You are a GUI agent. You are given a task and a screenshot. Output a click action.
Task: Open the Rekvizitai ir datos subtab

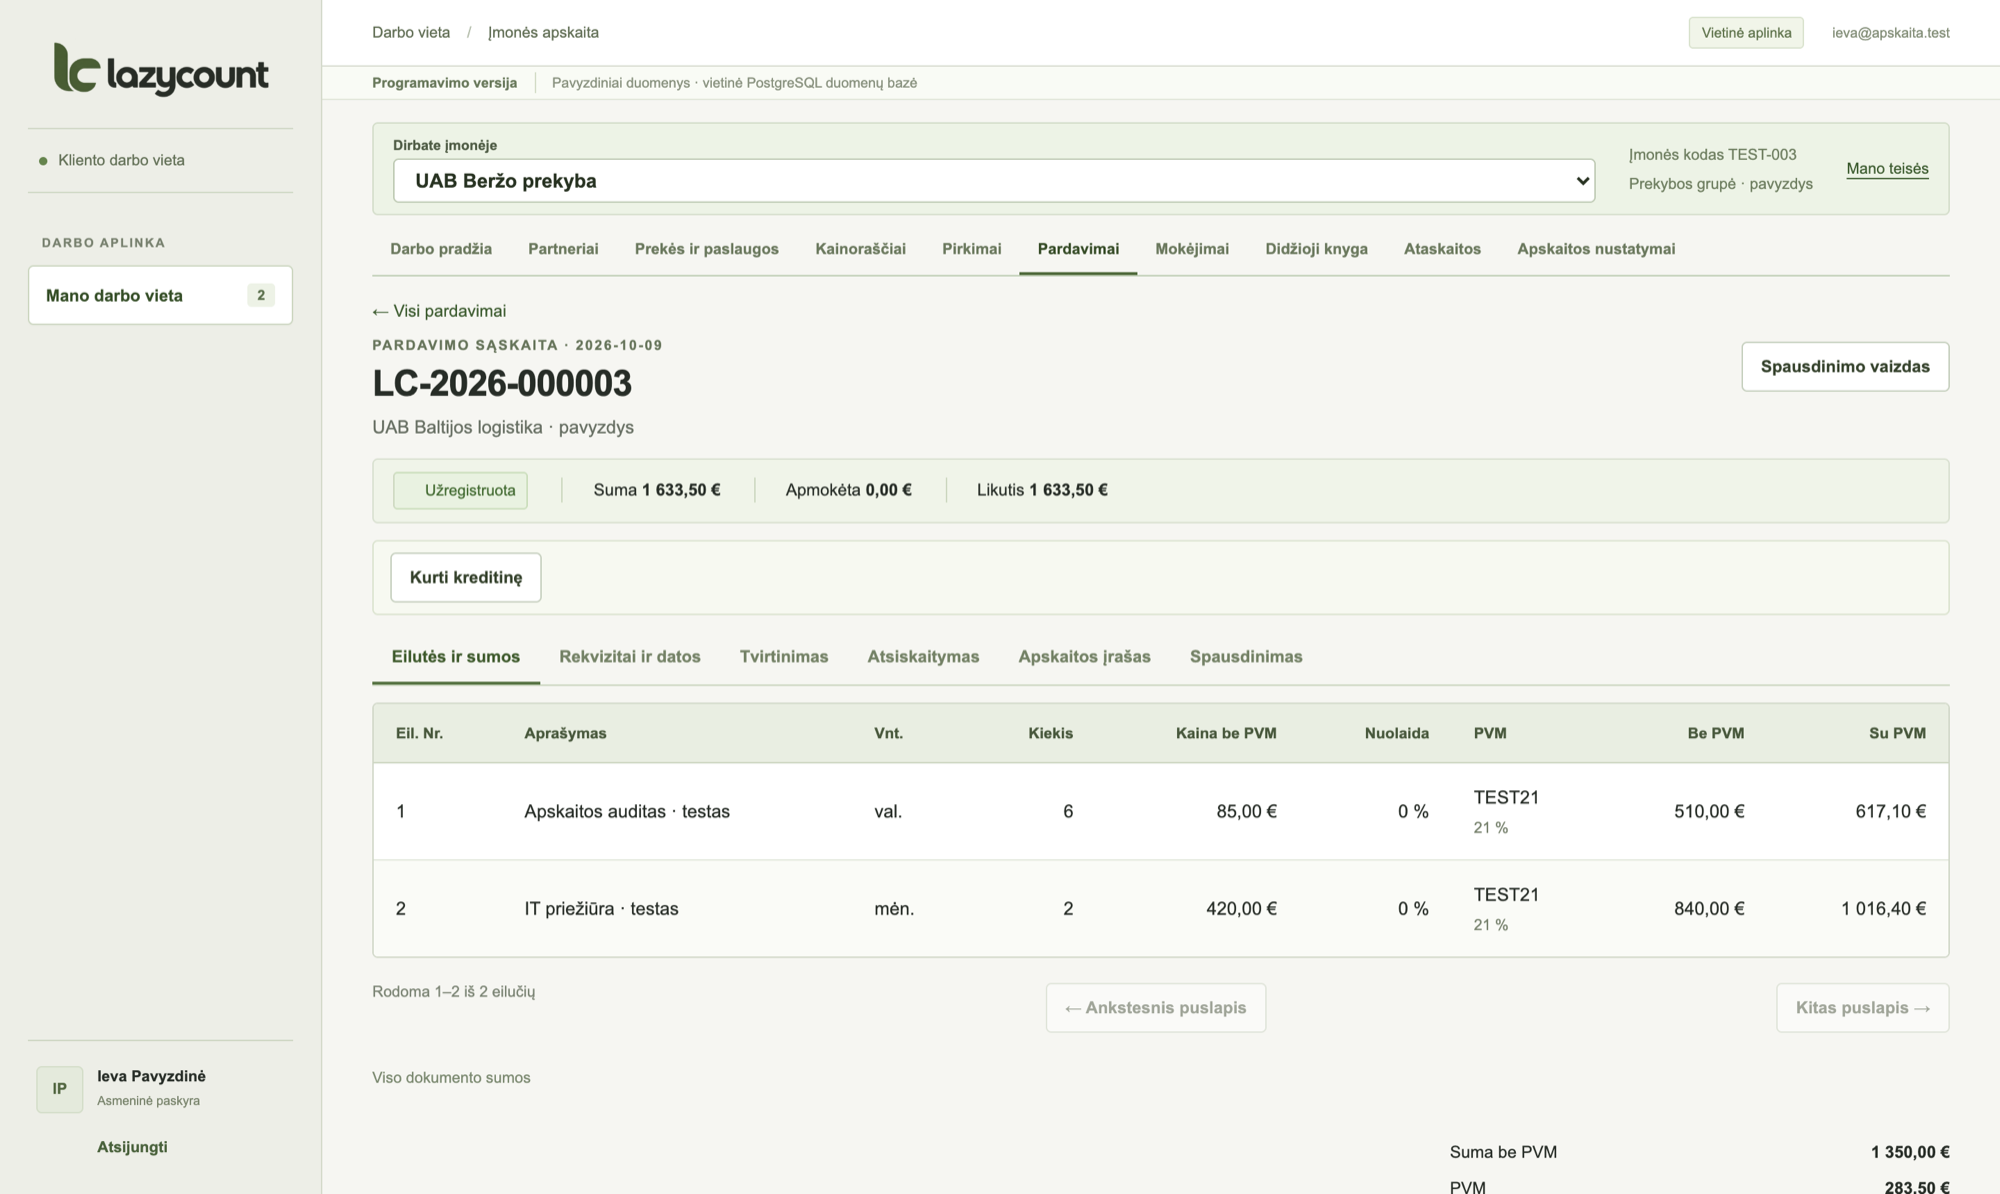click(x=630, y=657)
